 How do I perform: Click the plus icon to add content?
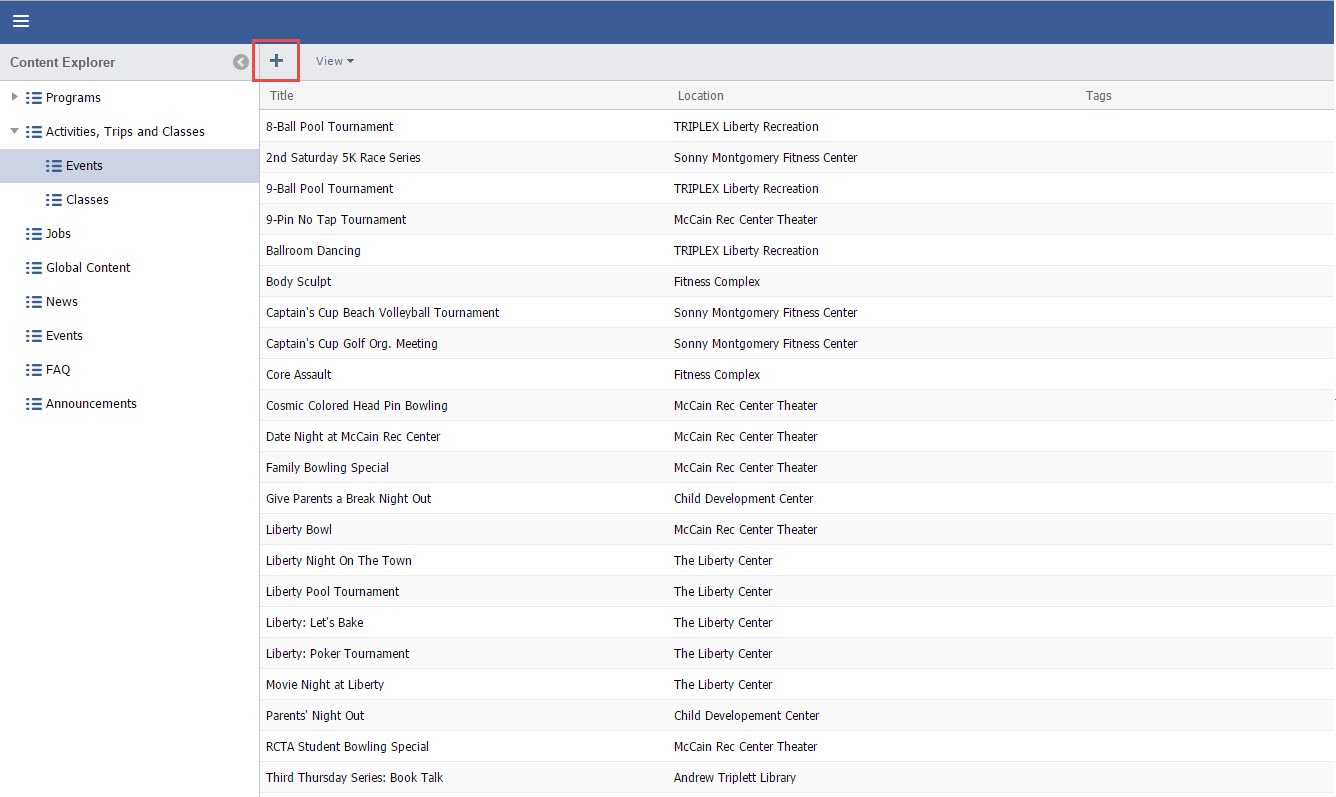[x=276, y=61]
